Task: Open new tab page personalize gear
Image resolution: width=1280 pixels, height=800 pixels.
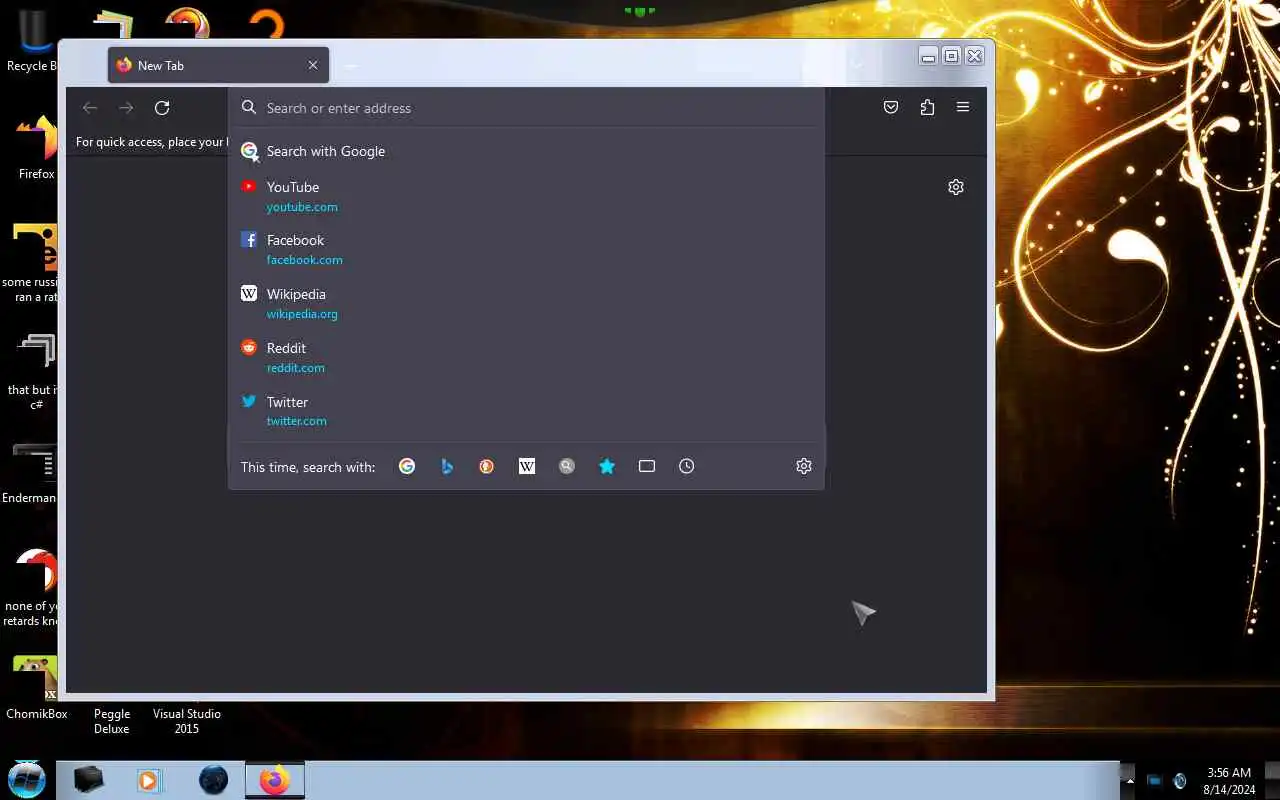Action: click(956, 187)
